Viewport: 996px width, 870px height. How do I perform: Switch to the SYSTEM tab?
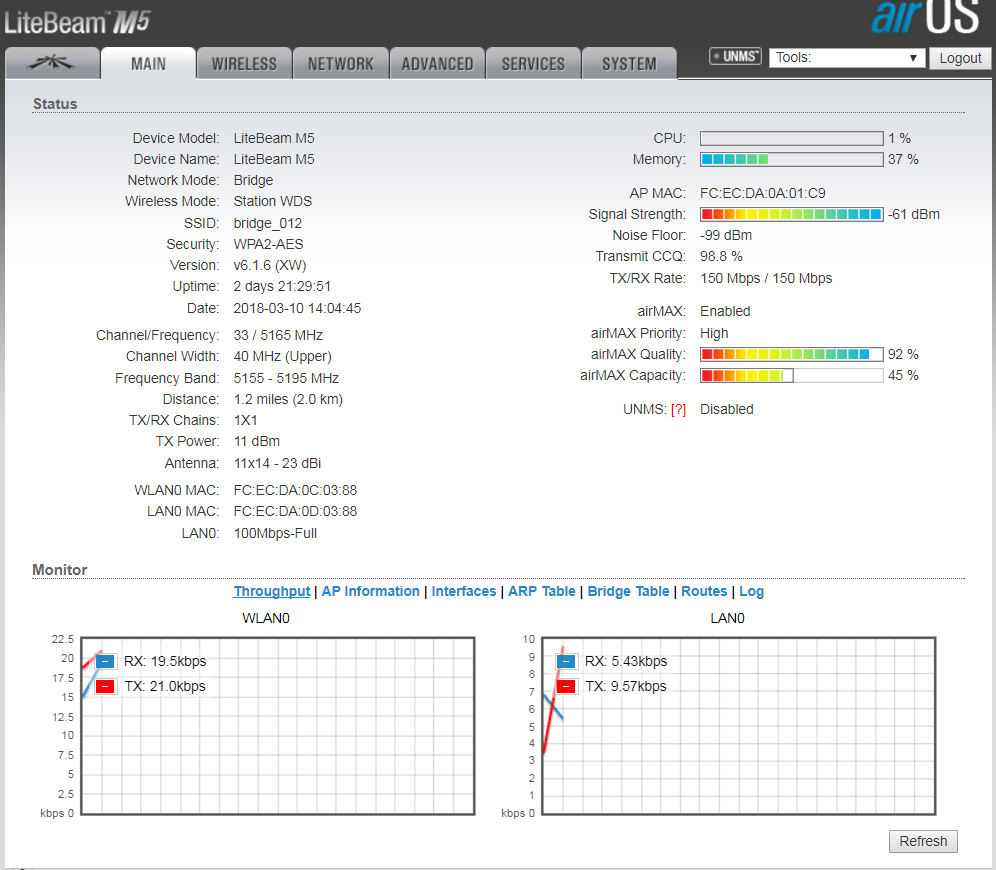(x=629, y=64)
